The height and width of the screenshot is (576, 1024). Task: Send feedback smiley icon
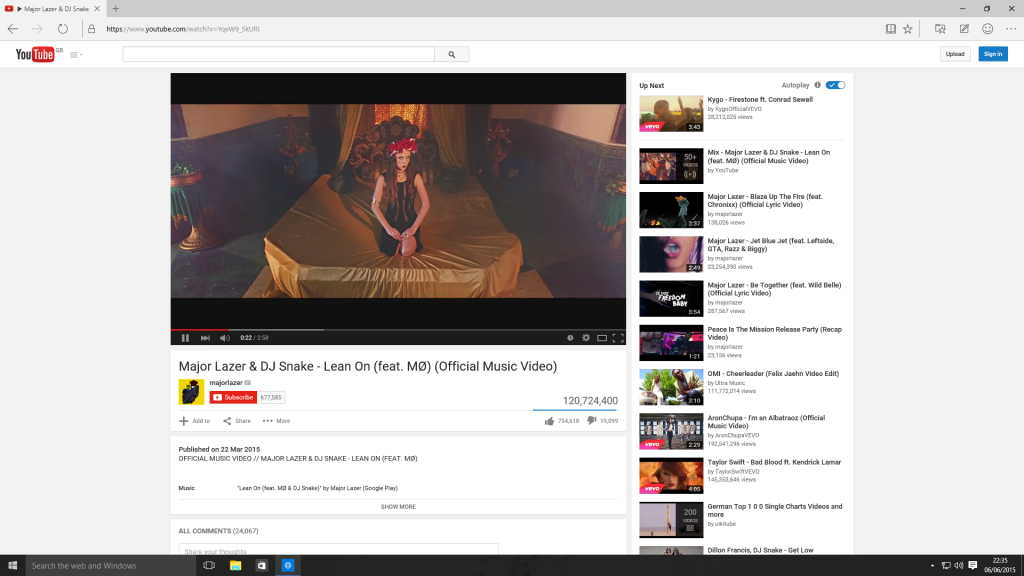point(987,29)
